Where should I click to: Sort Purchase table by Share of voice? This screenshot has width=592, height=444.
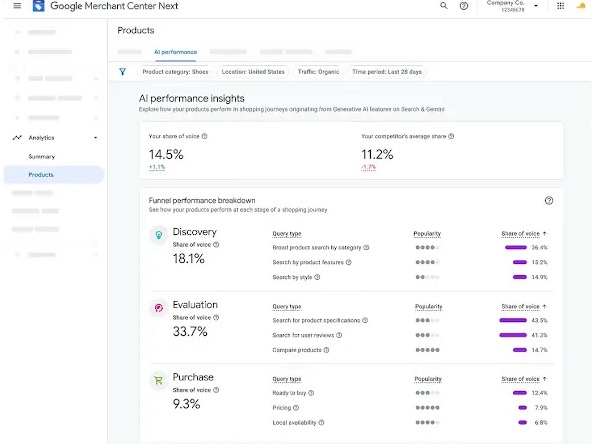pyautogui.click(x=524, y=379)
